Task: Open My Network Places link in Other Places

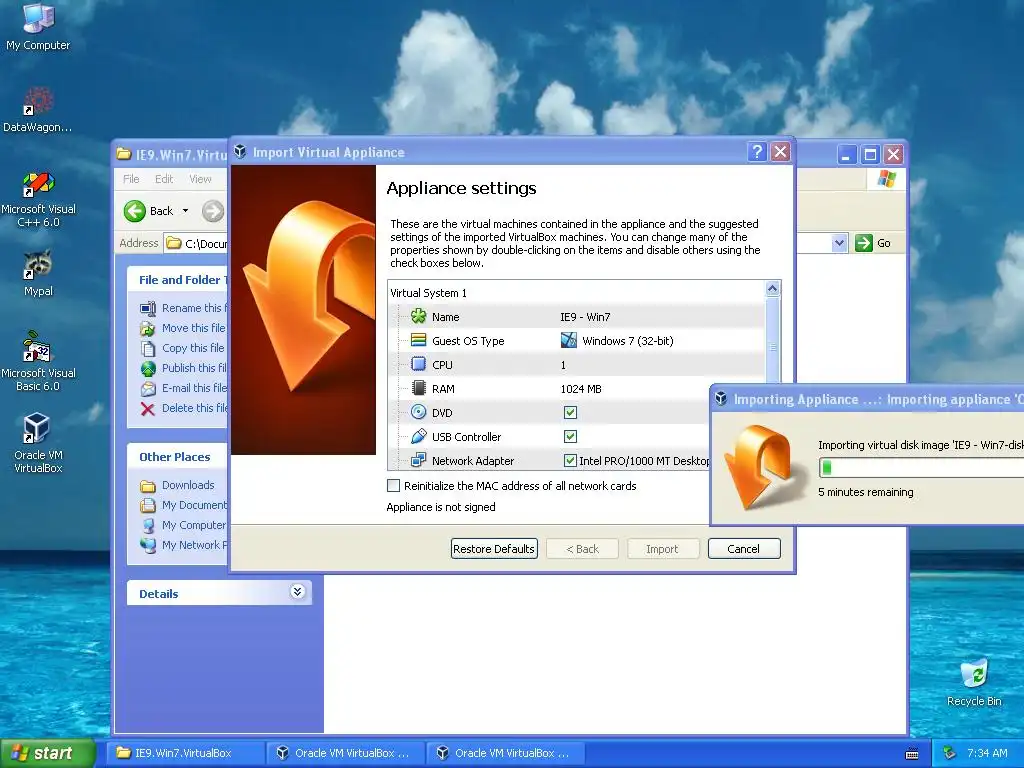Action: [x=195, y=545]
